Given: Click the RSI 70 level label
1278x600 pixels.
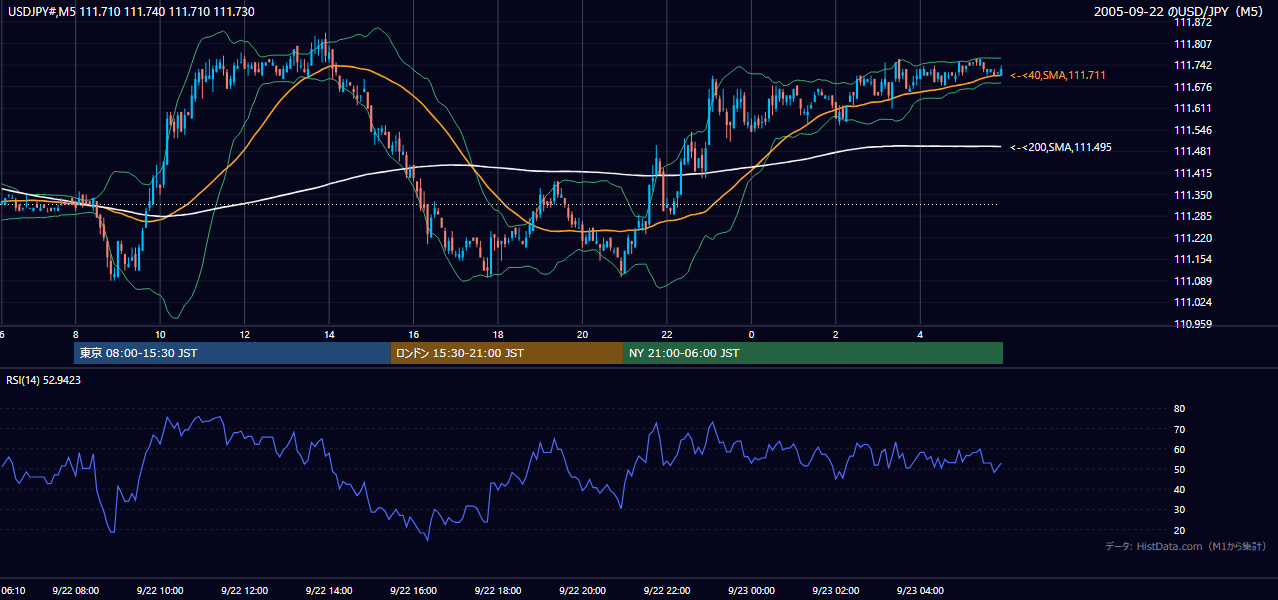Looking at the screenshot, I should (1180, 429).
